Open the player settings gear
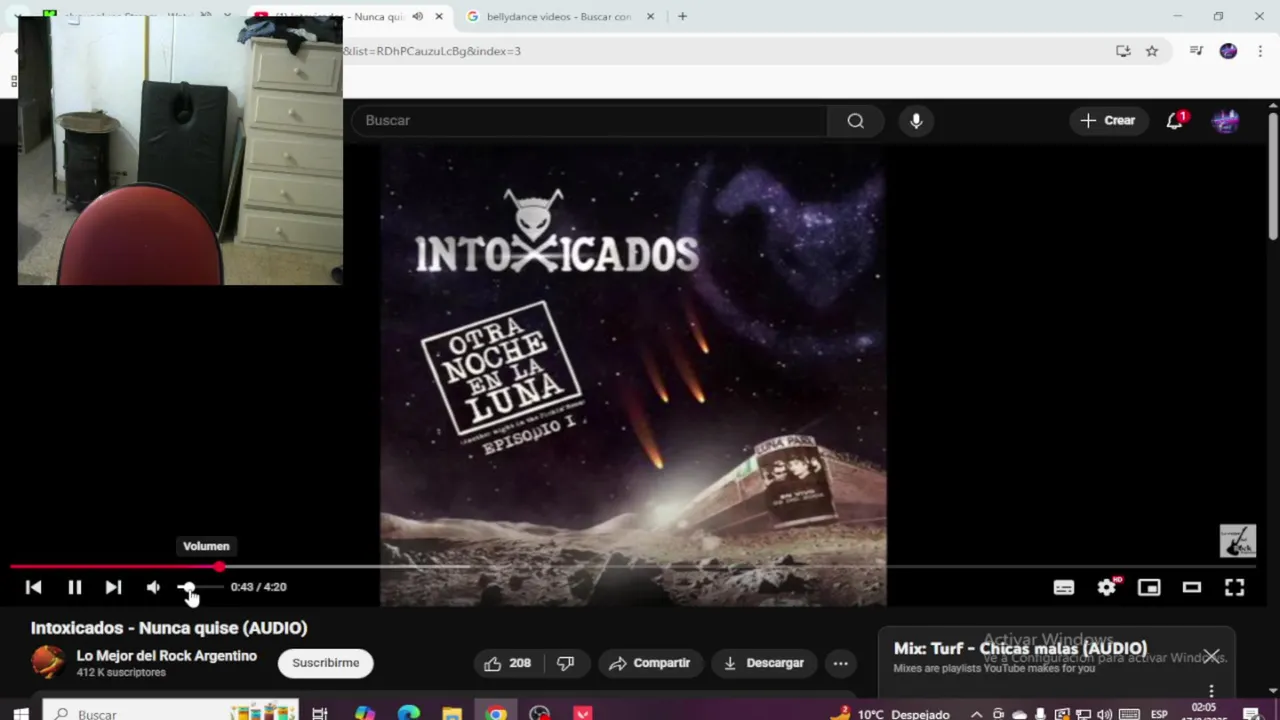The height and width of the screenshot is (720, 1280). tap(1107, 587)
